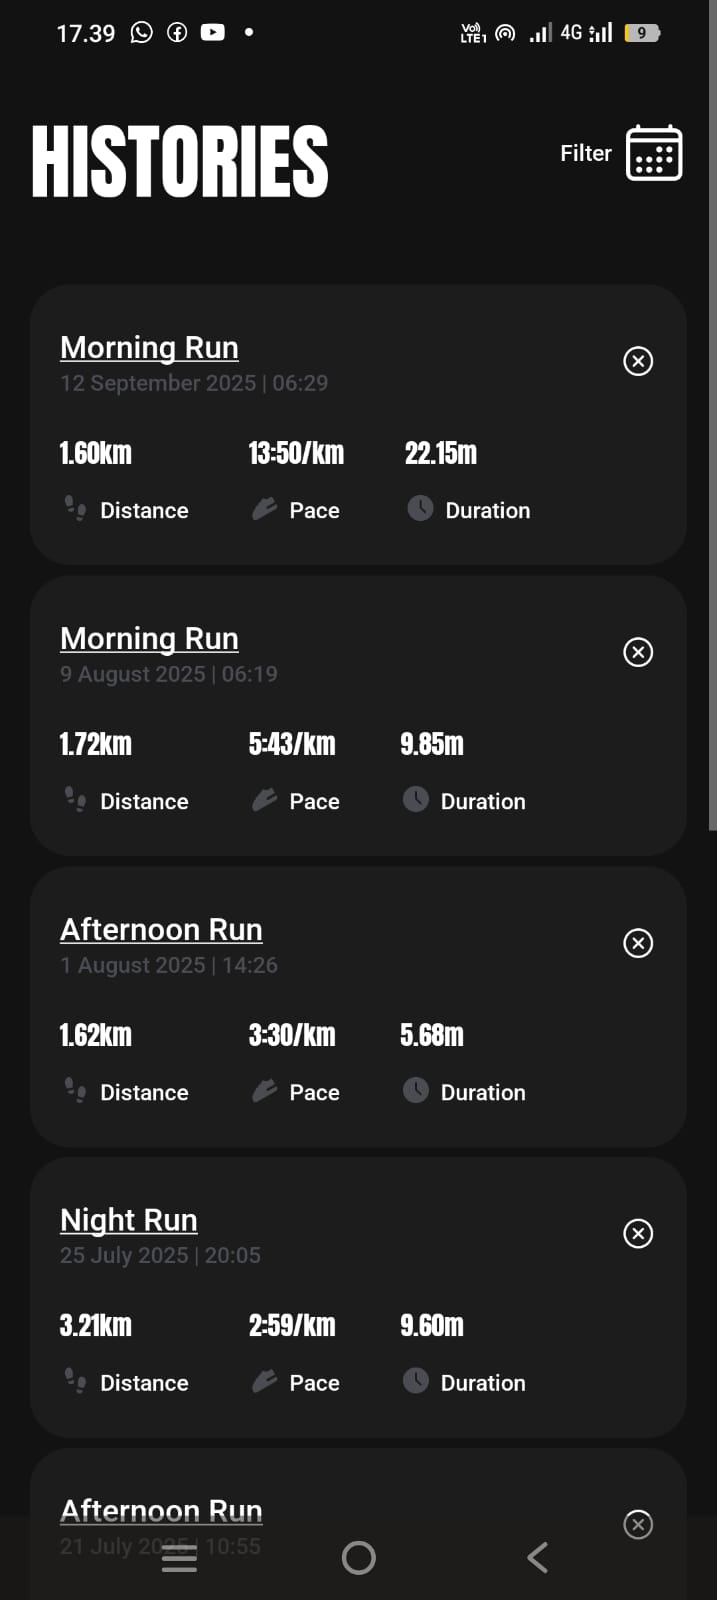Open the 1 August Afternoon Run title
The height and width of the screenshot is (1600, 717).
click(x=161, y=929)
